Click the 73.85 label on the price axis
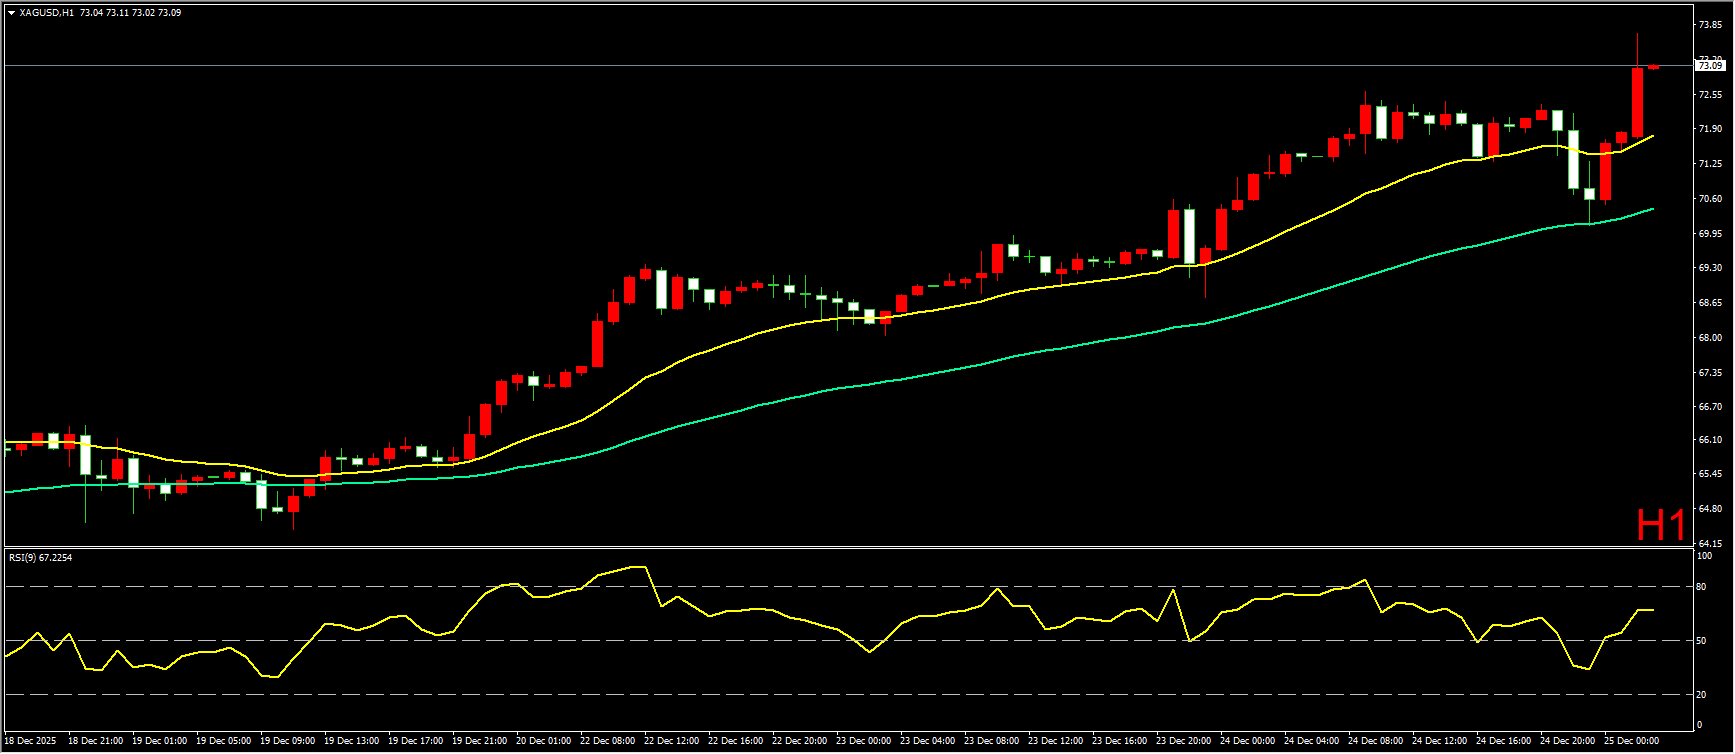 [1709, 25]
